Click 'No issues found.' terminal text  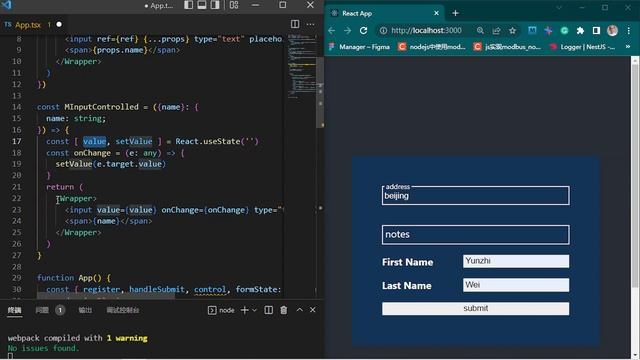[43, 348]
